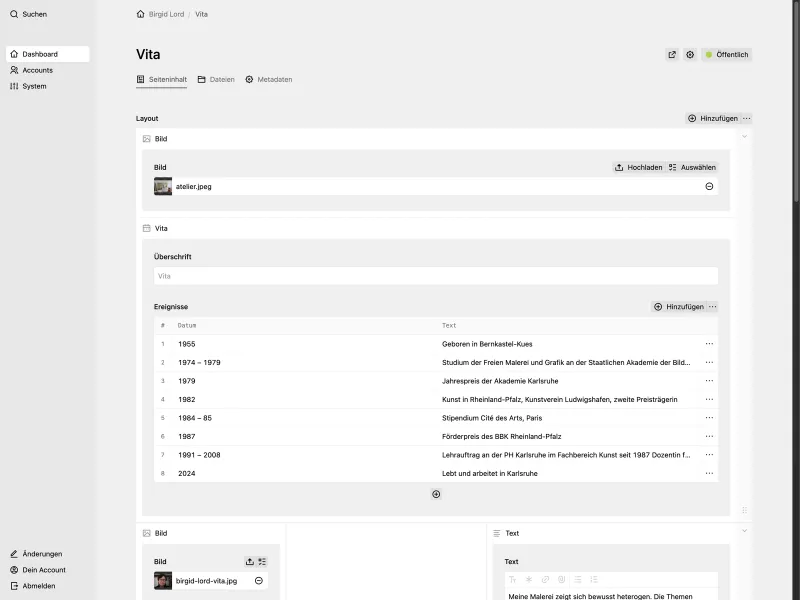Click the text style icon in the Text toolbar

coord(512,578)
